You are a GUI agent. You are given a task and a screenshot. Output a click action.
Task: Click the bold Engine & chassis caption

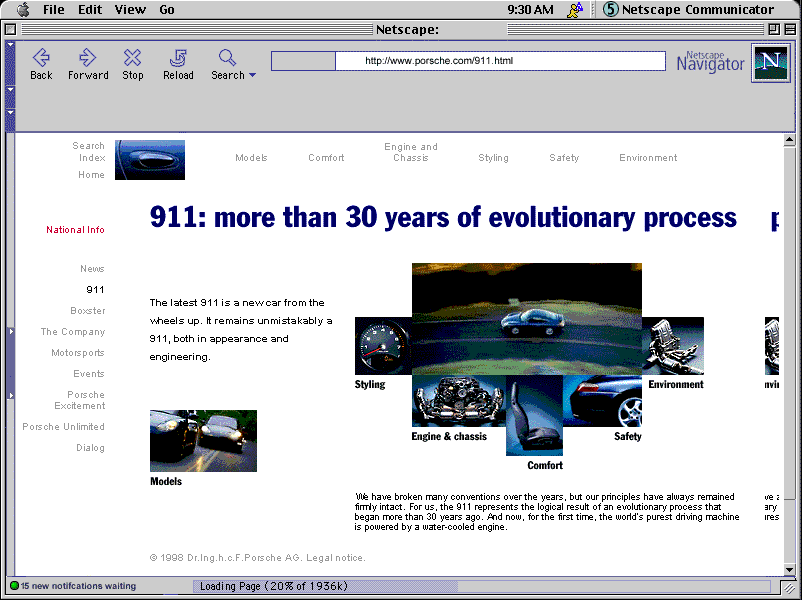pos(449,436)
